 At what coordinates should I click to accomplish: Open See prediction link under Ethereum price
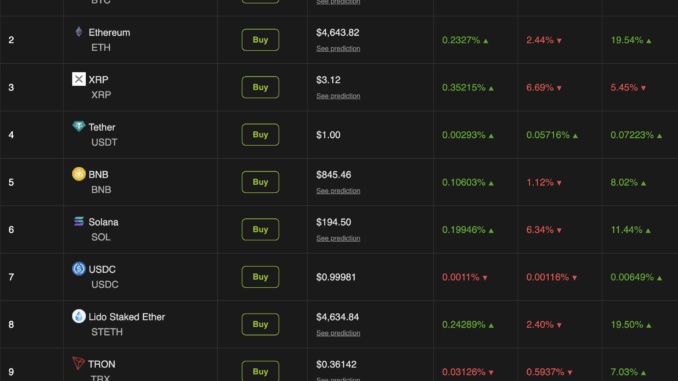338,48
